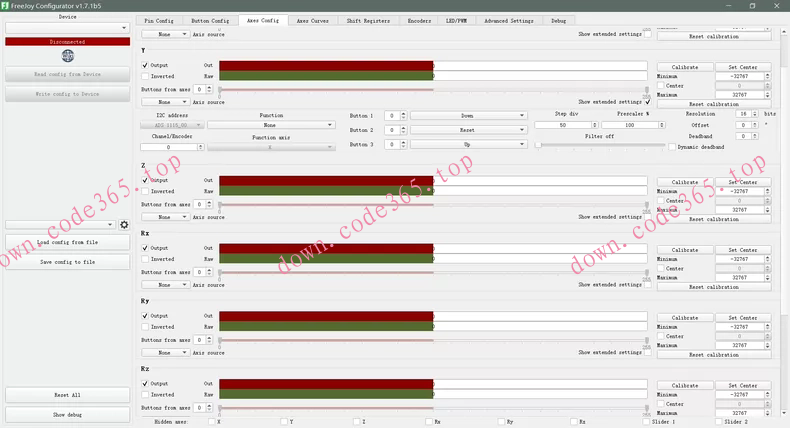
Task: Open the Encoders tab
Action: [x=419, y=21]
